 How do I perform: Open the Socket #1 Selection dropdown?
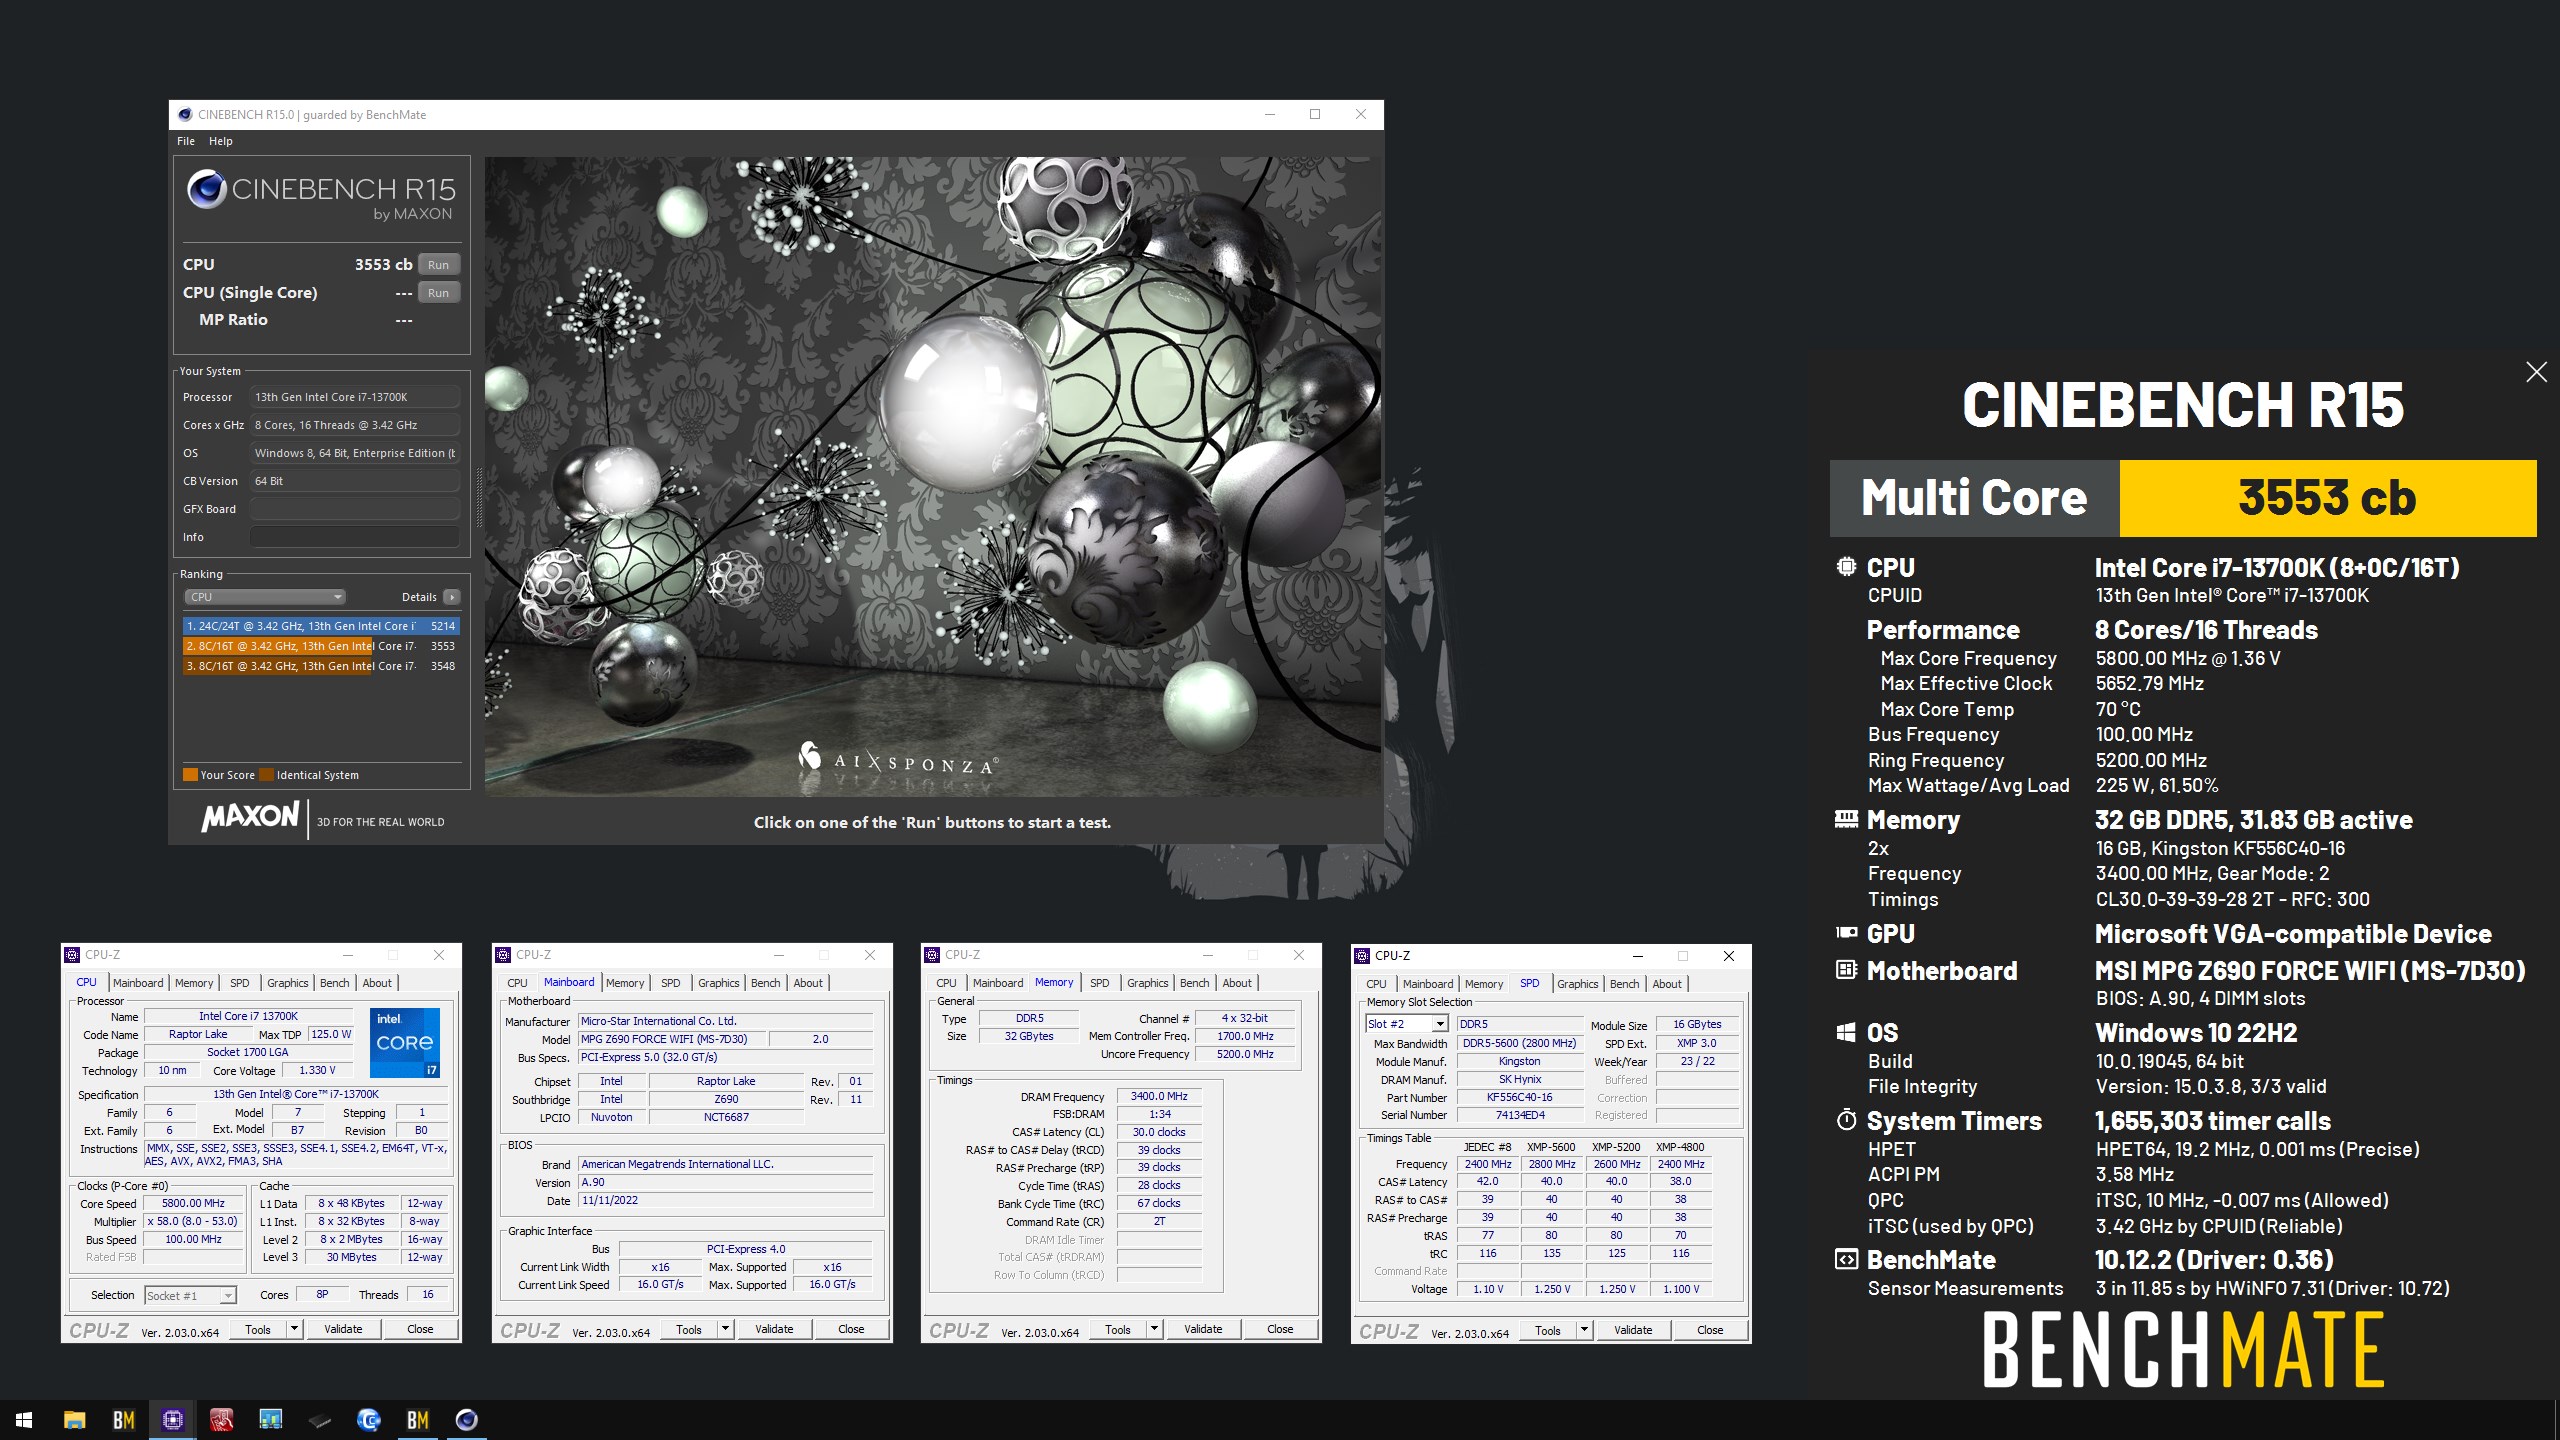coord(190,1295)
